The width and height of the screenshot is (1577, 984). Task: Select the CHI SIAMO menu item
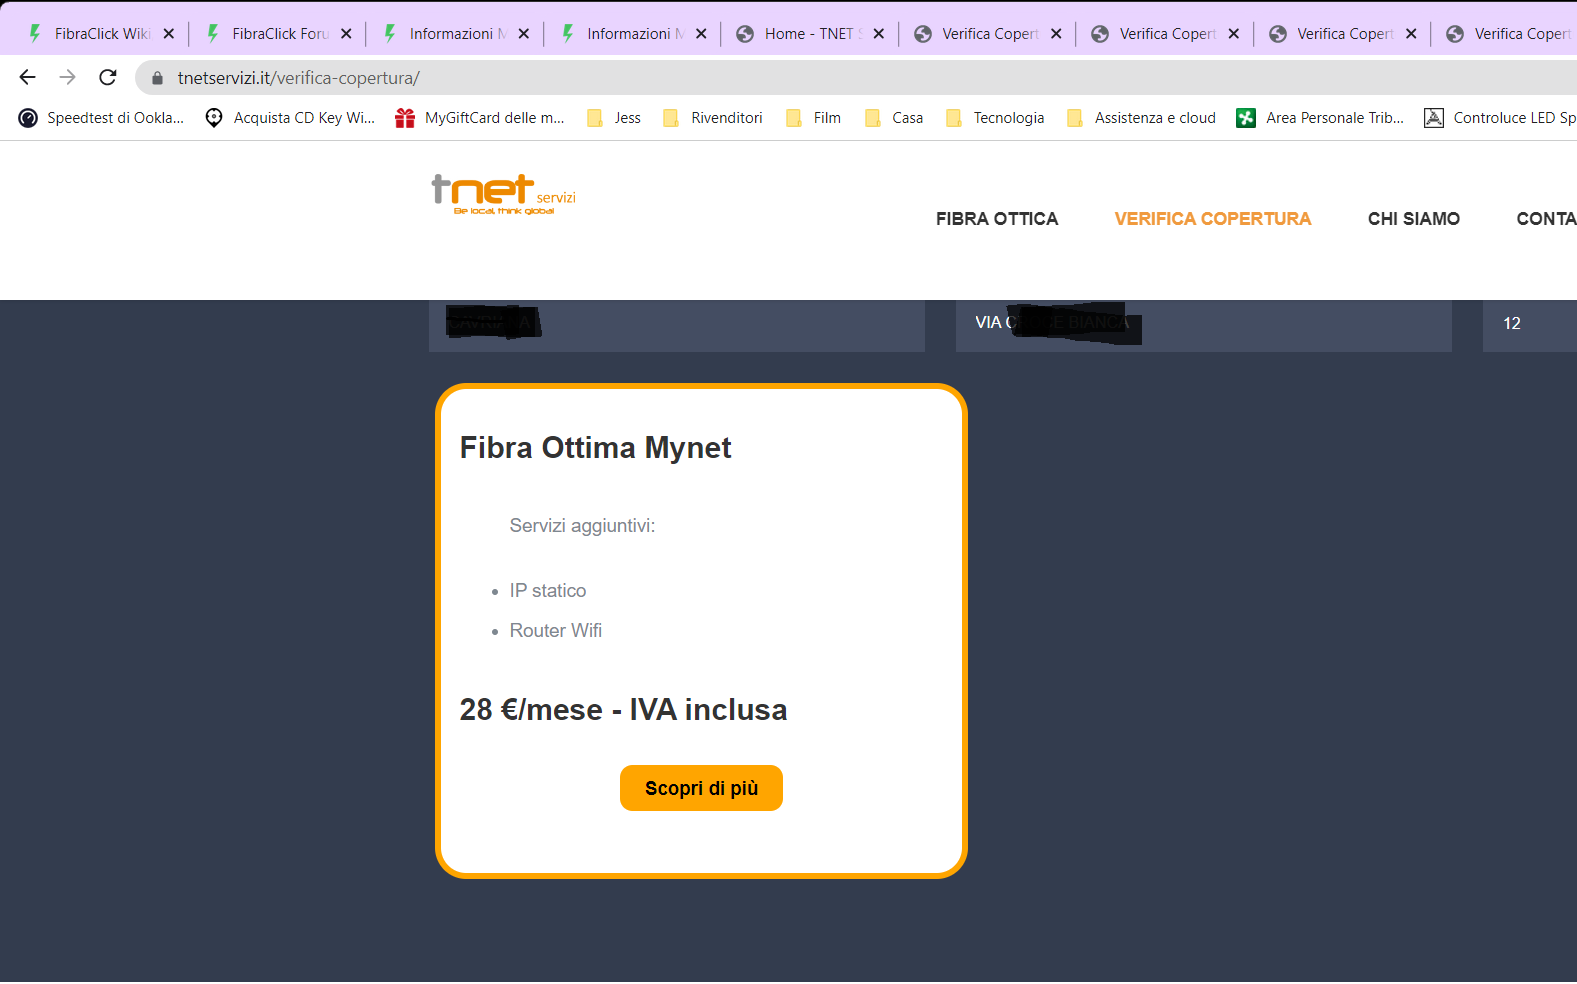1414,219
